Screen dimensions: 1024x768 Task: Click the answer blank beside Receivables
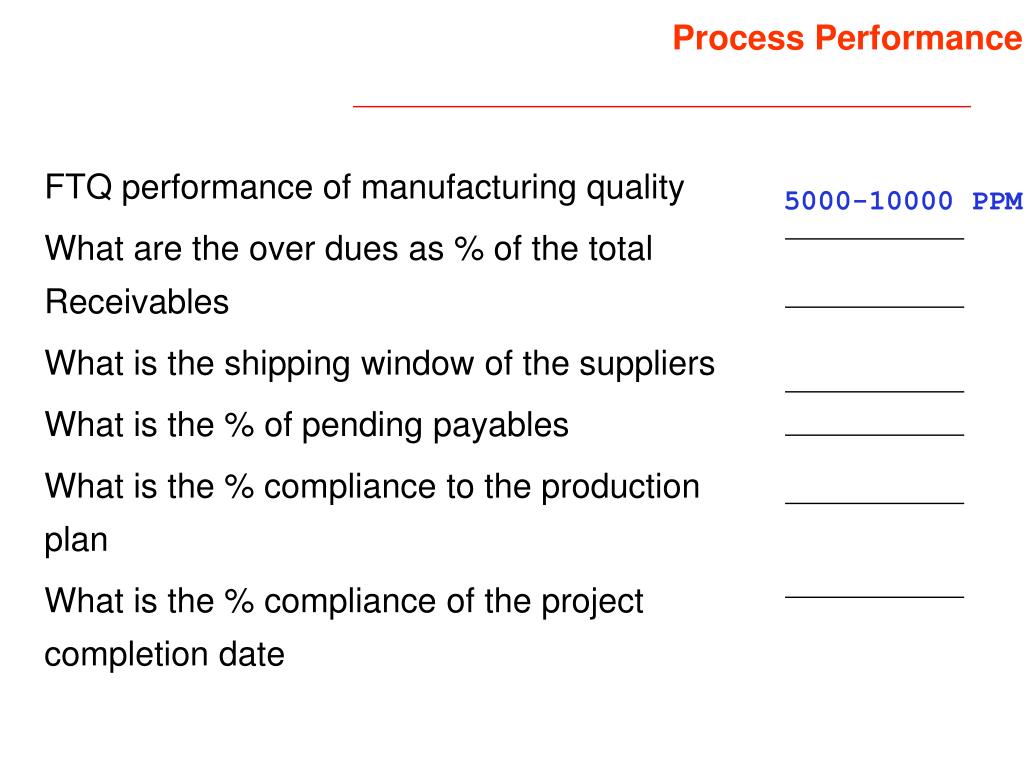(x=874, y=306)
